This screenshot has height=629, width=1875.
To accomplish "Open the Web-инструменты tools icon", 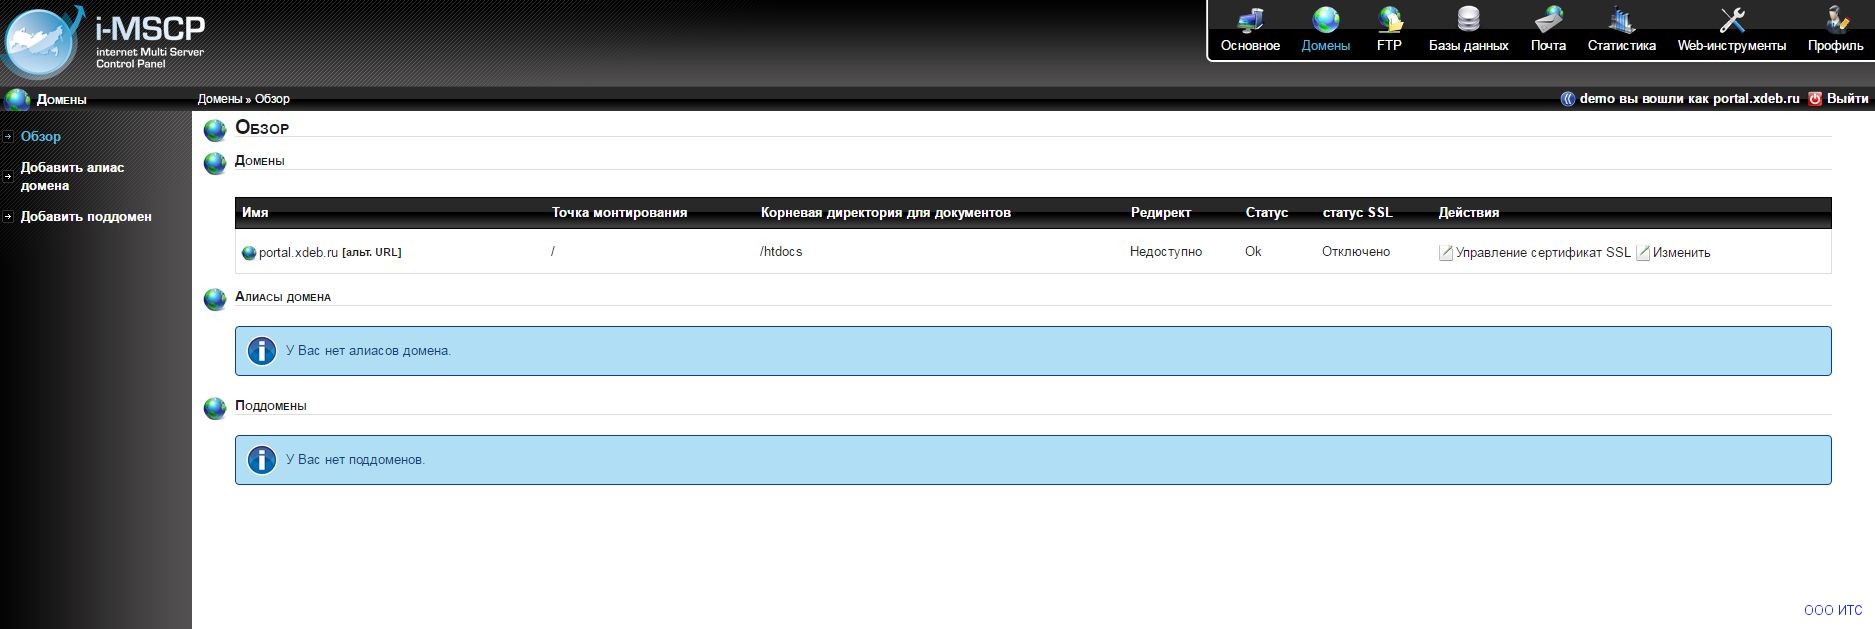I will click(x=1732, y=20).
